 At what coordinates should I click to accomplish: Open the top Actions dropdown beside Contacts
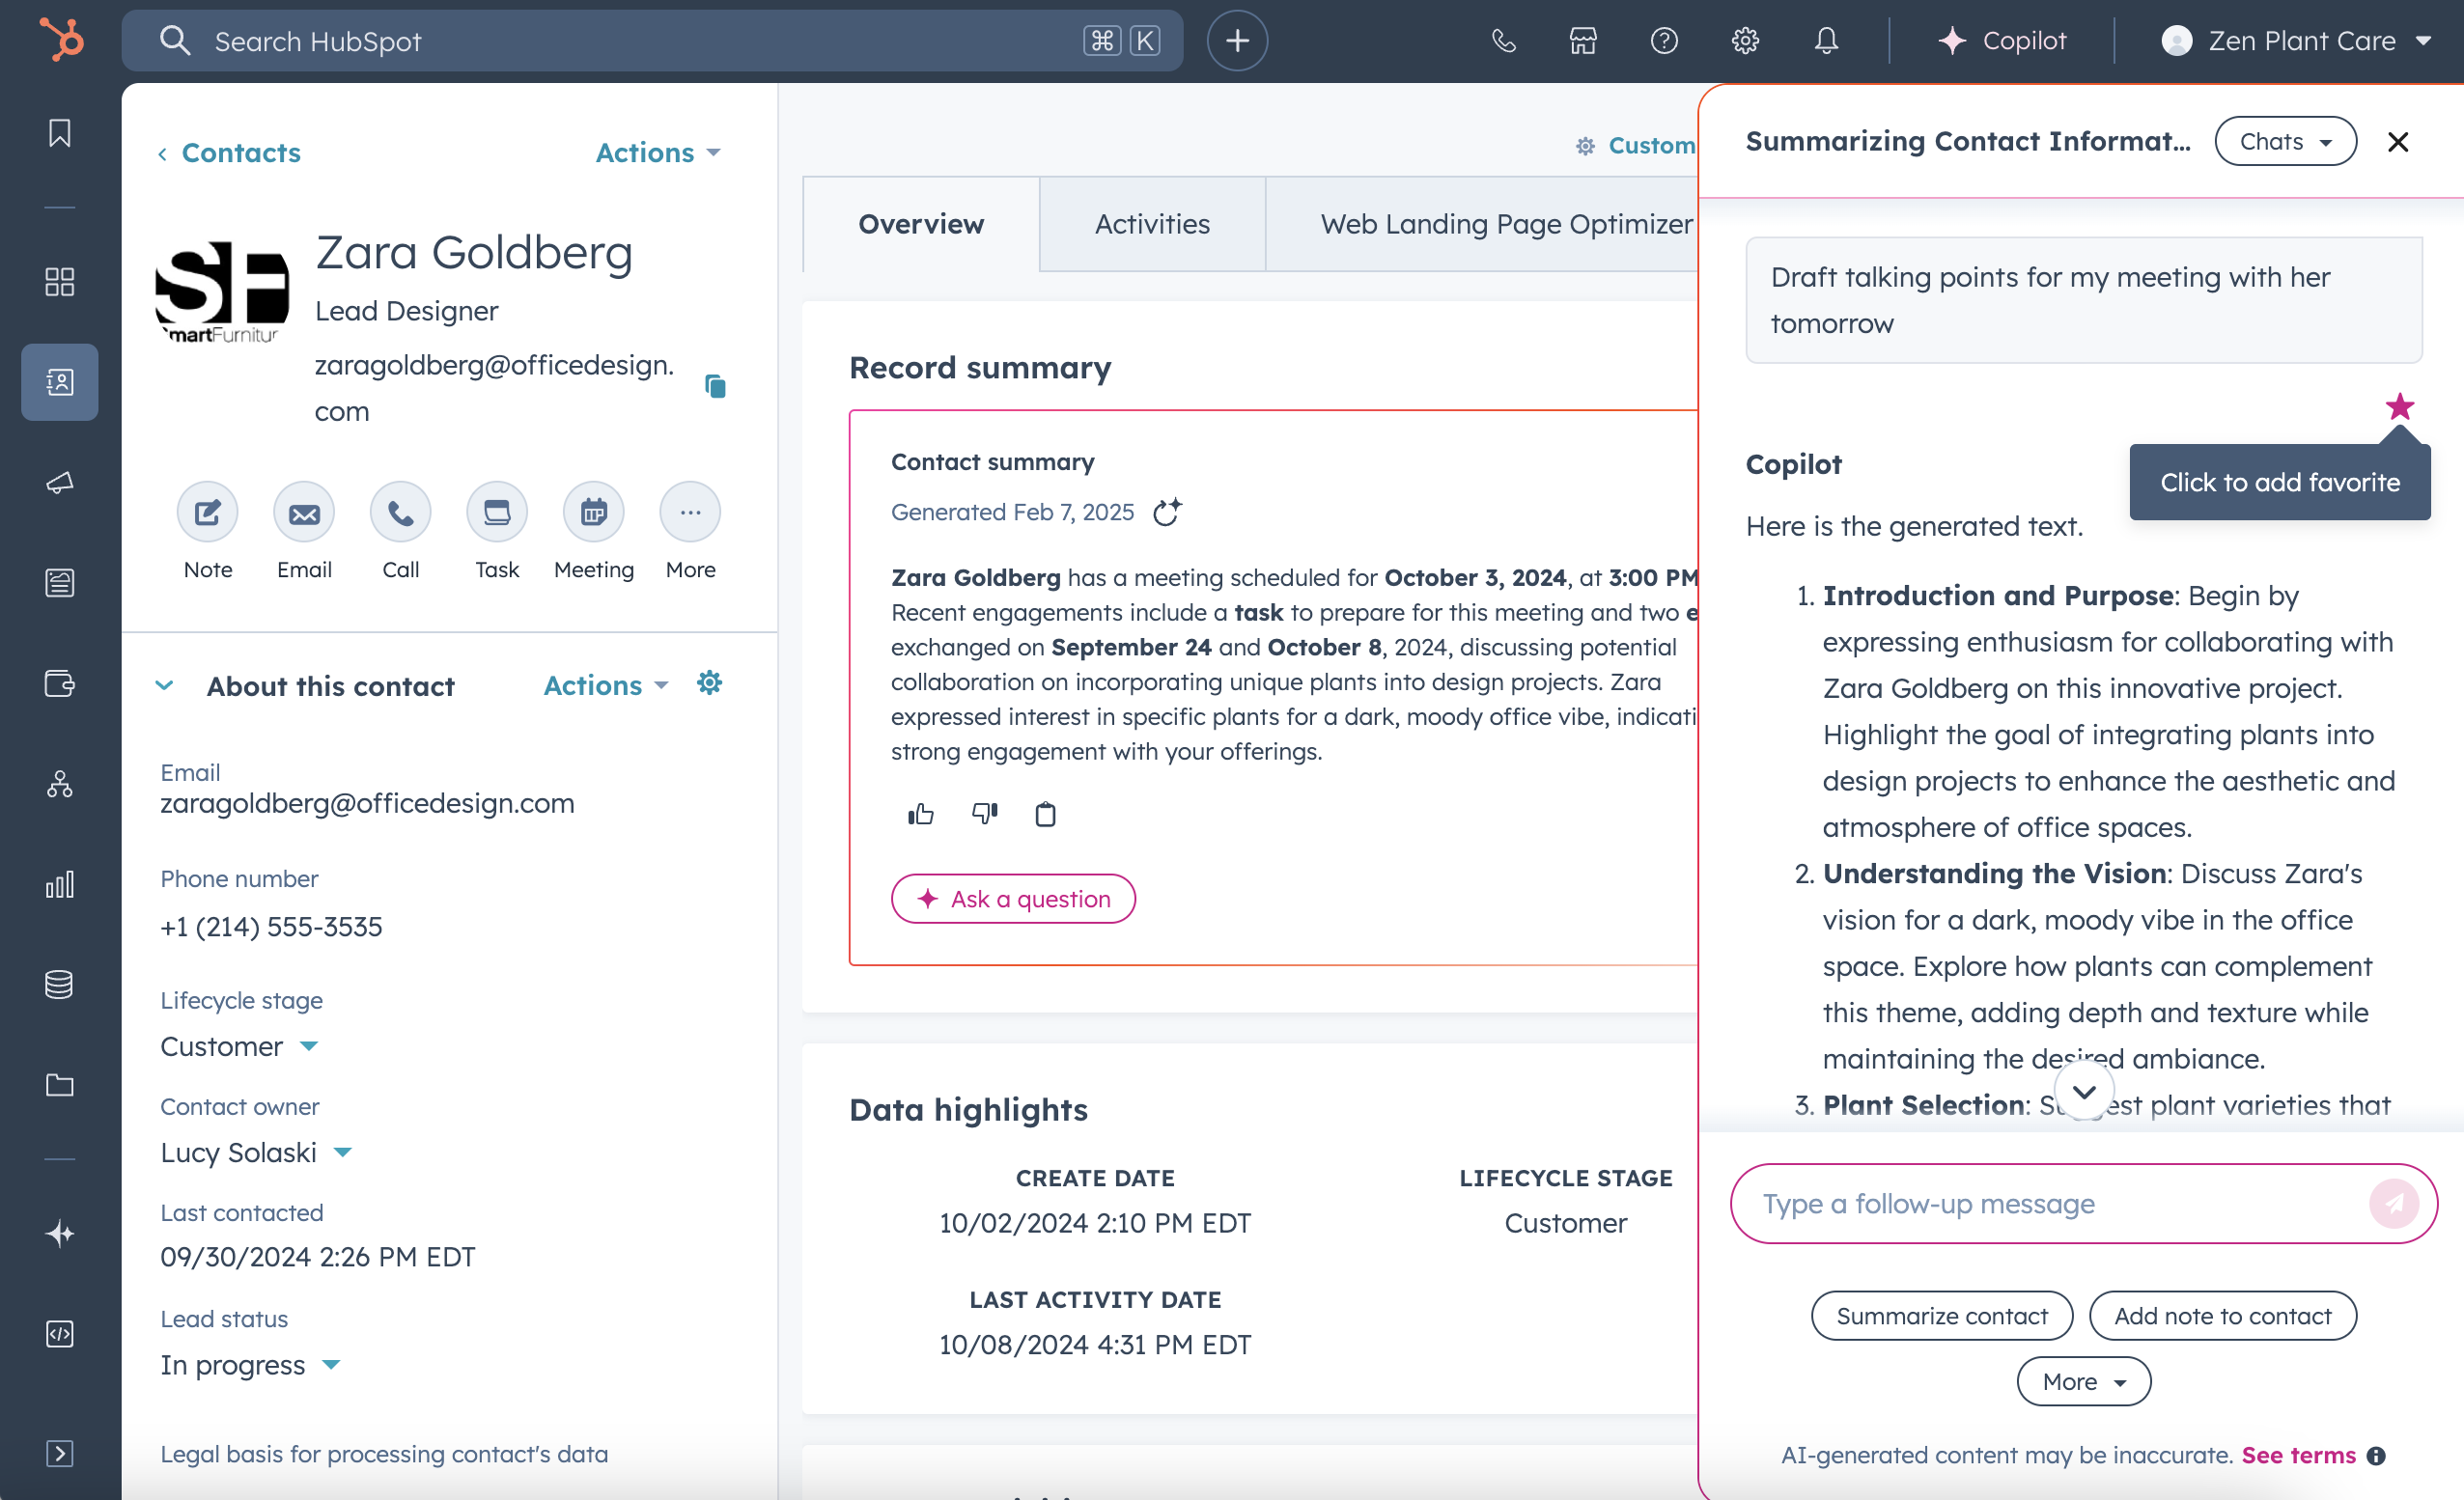coord(657,152)
